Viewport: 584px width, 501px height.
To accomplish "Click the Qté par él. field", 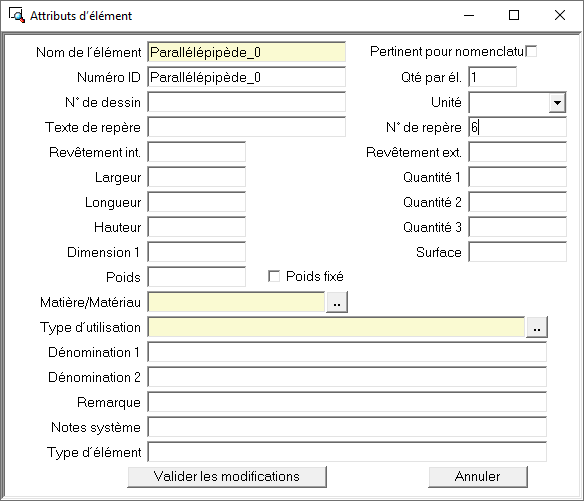I will pyautogui.click(x=492, y=77).
